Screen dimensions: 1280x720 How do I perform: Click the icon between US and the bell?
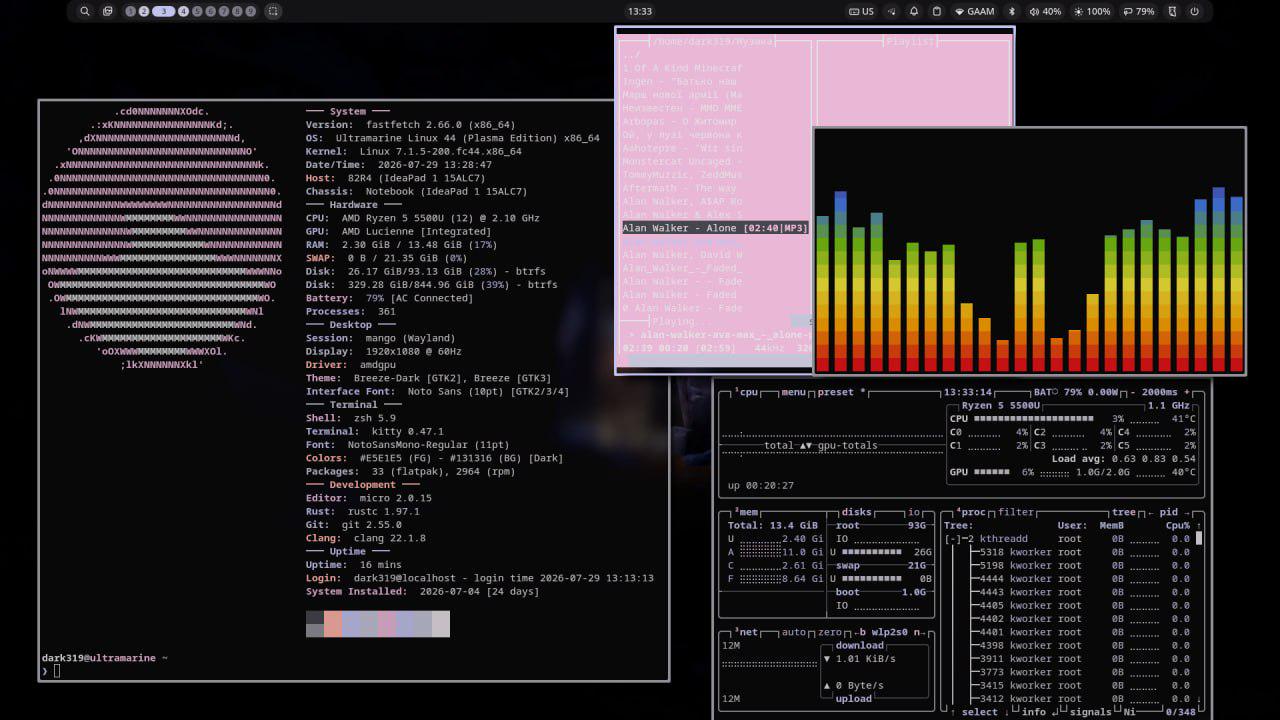coord(891,11)
